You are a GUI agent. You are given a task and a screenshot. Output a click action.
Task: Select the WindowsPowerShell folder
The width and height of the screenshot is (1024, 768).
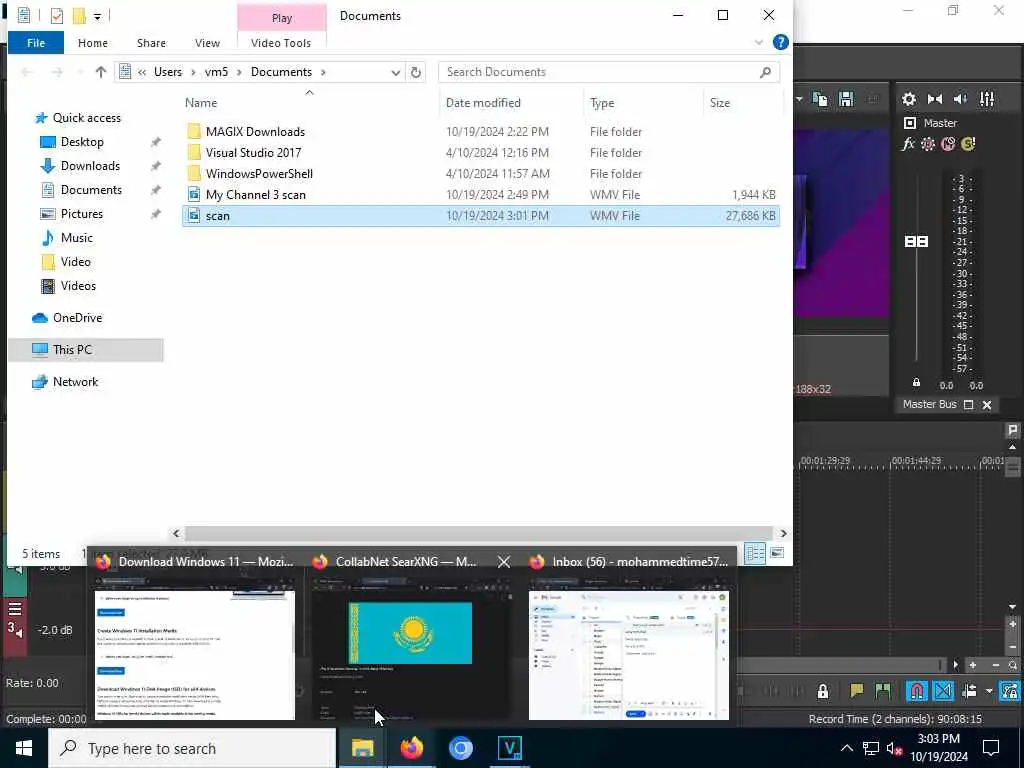(x=480, y=174)
